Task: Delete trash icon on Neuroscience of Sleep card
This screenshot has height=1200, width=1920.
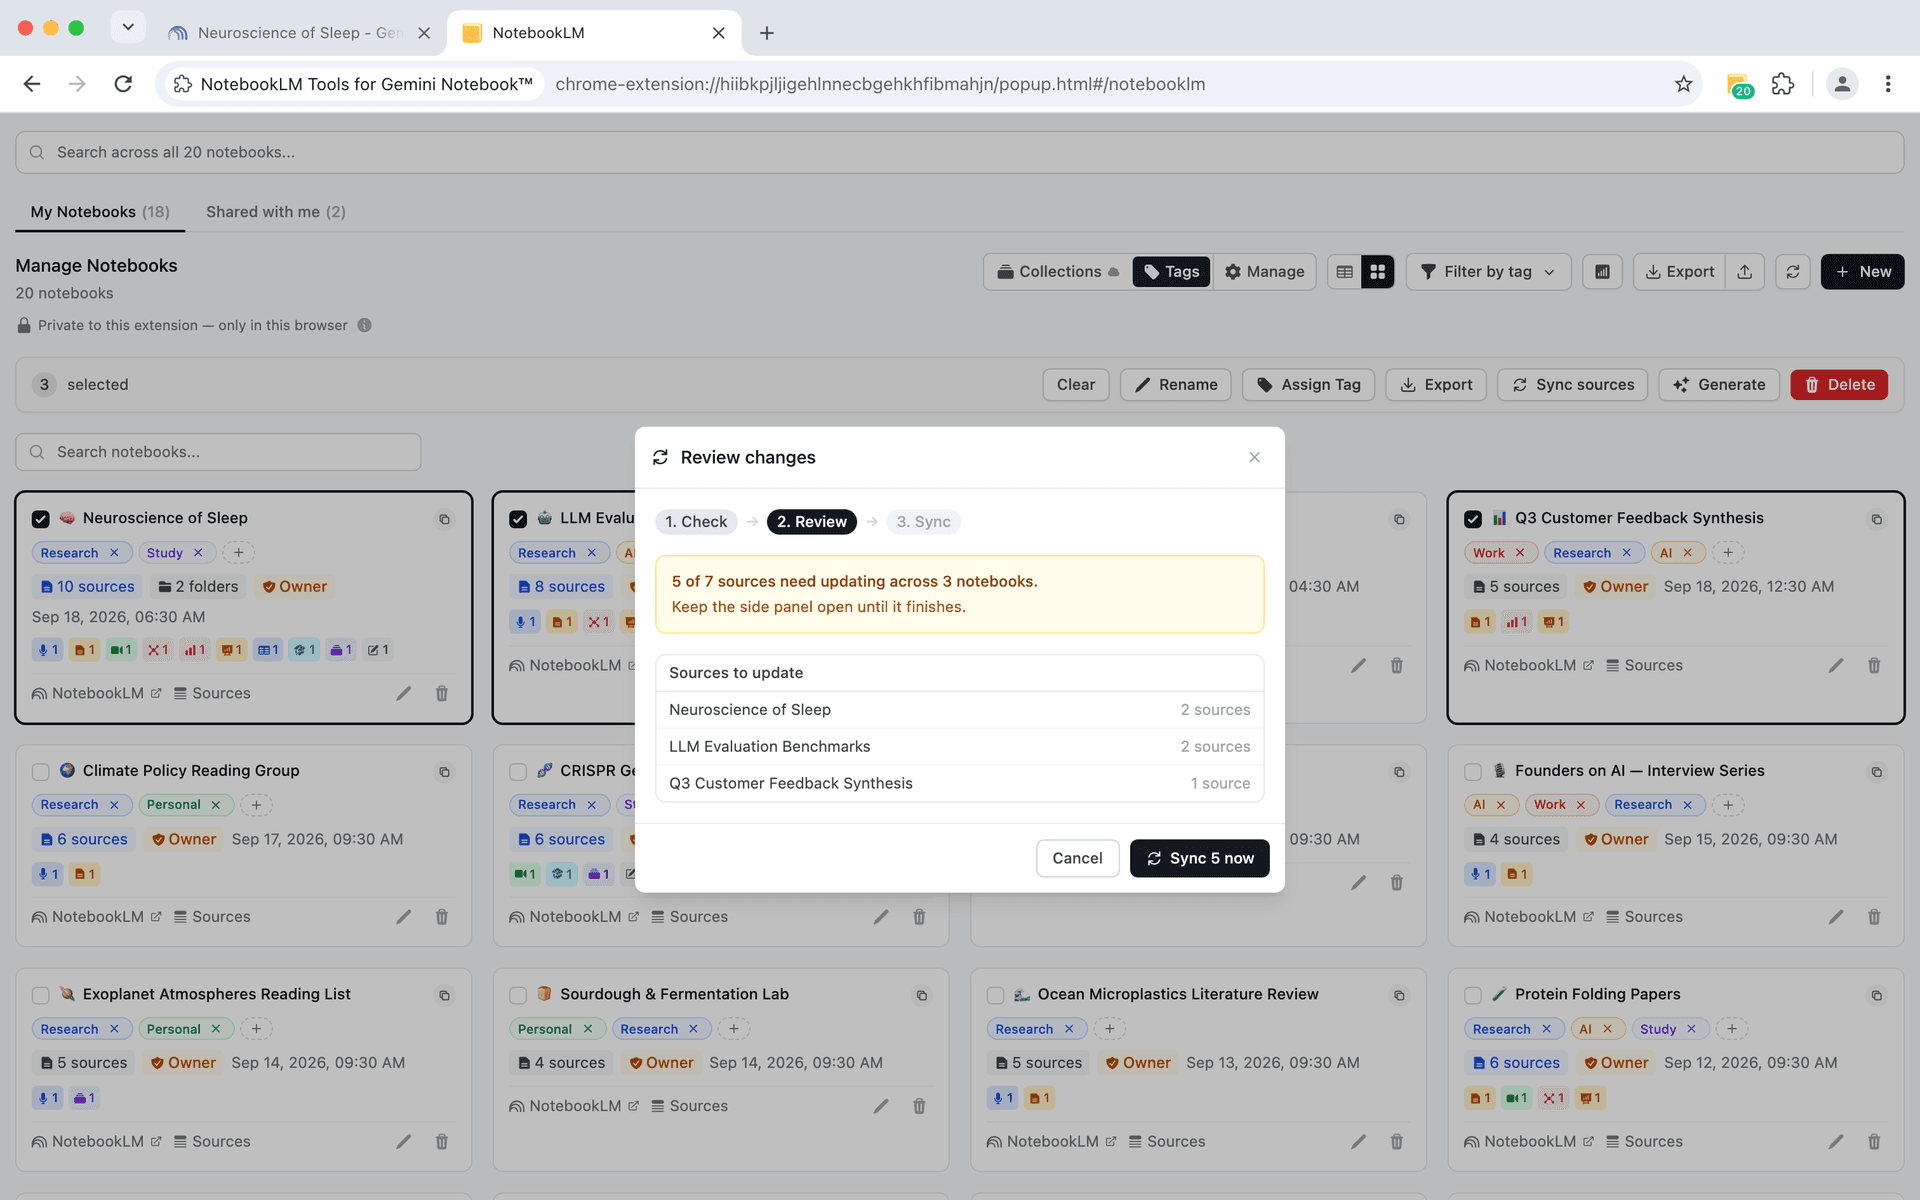Action: click(x=442, y=693)
